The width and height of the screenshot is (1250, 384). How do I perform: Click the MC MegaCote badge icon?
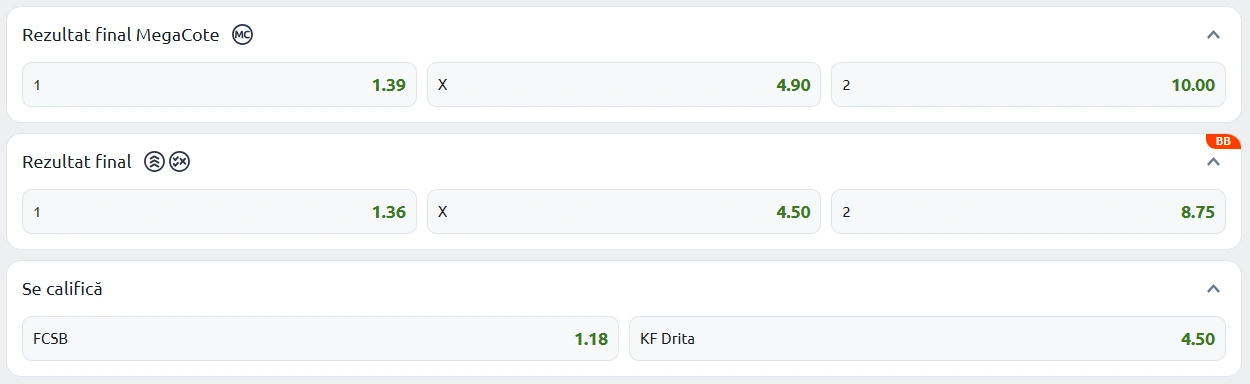(x=242, y=35)
